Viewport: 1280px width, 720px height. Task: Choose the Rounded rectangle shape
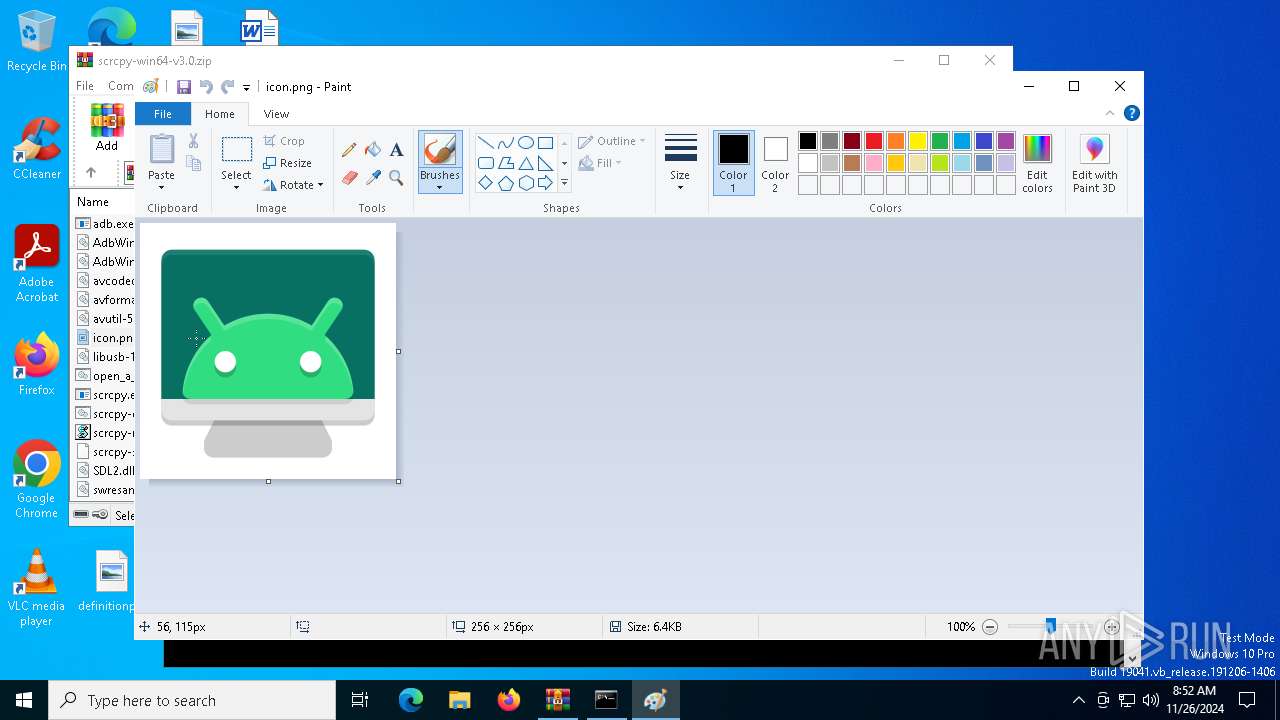485,163
